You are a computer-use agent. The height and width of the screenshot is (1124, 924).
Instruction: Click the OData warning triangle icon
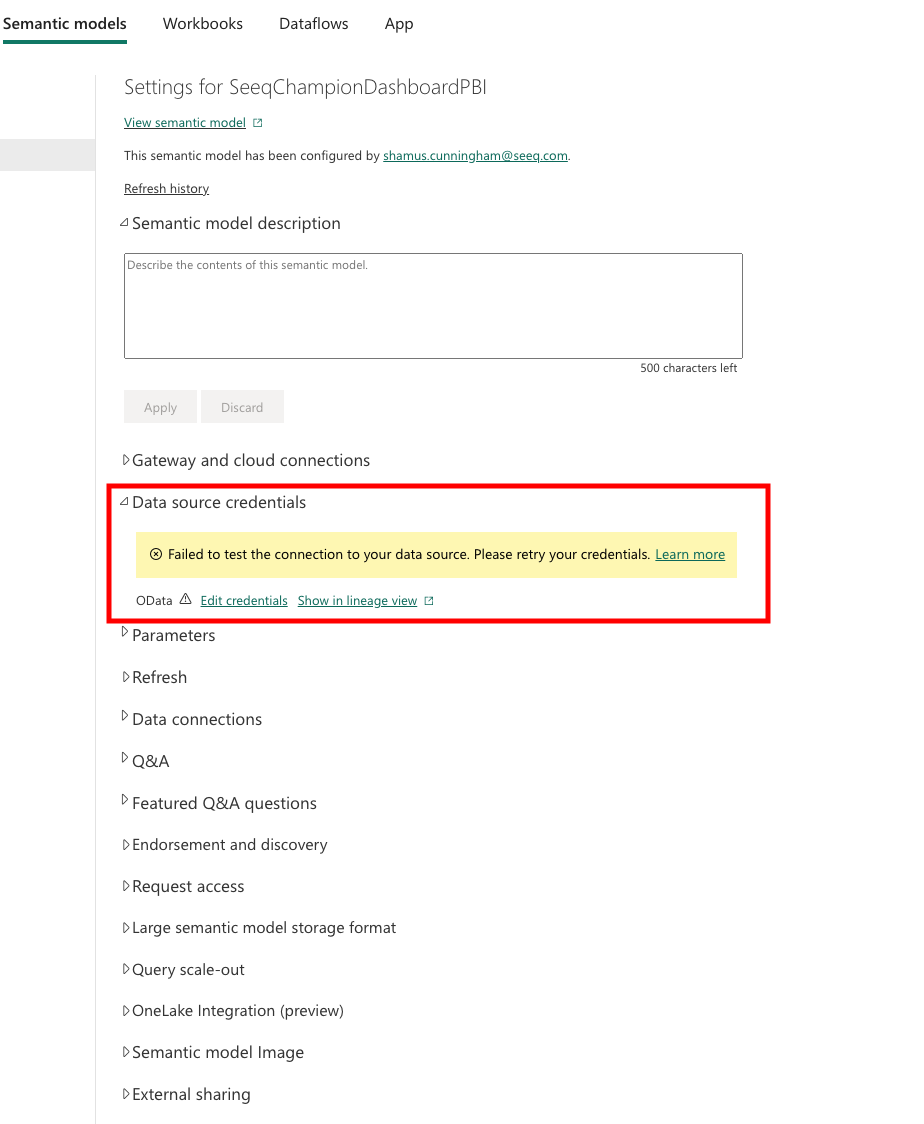pos(185,600)
